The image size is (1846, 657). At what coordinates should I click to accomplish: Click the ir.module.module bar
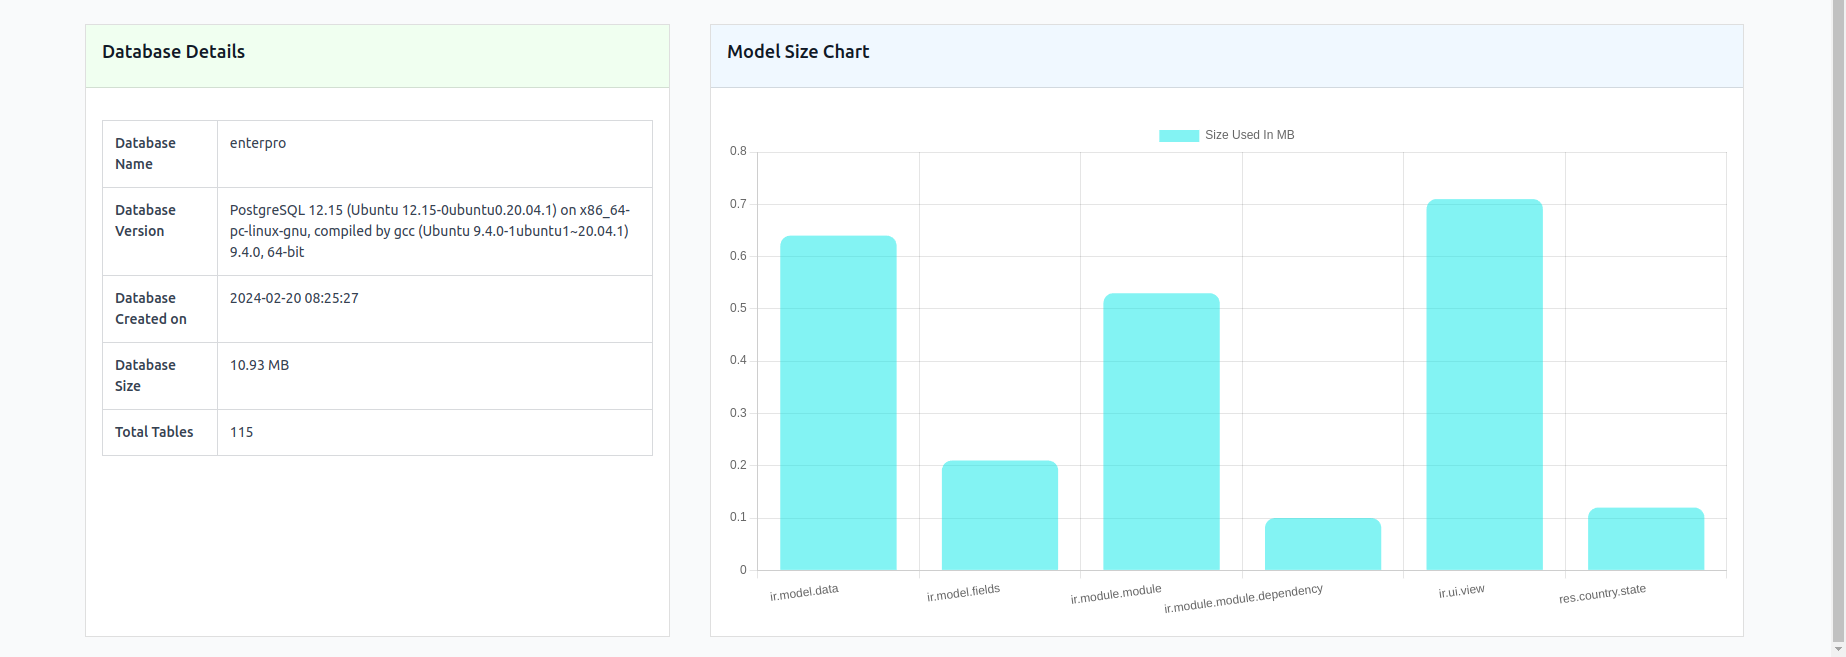[x=1161, y=431]
